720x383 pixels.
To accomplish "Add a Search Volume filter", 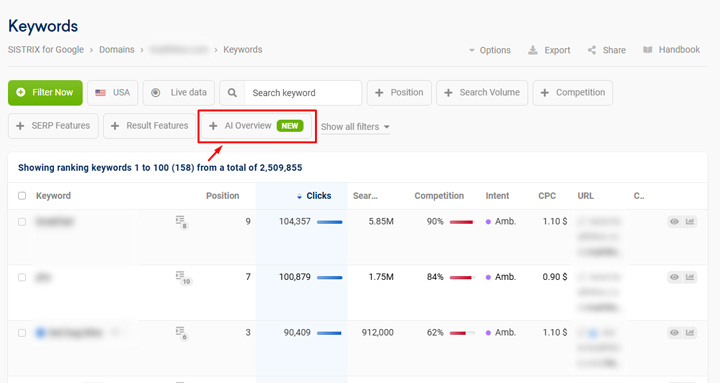I will [482, 93].
